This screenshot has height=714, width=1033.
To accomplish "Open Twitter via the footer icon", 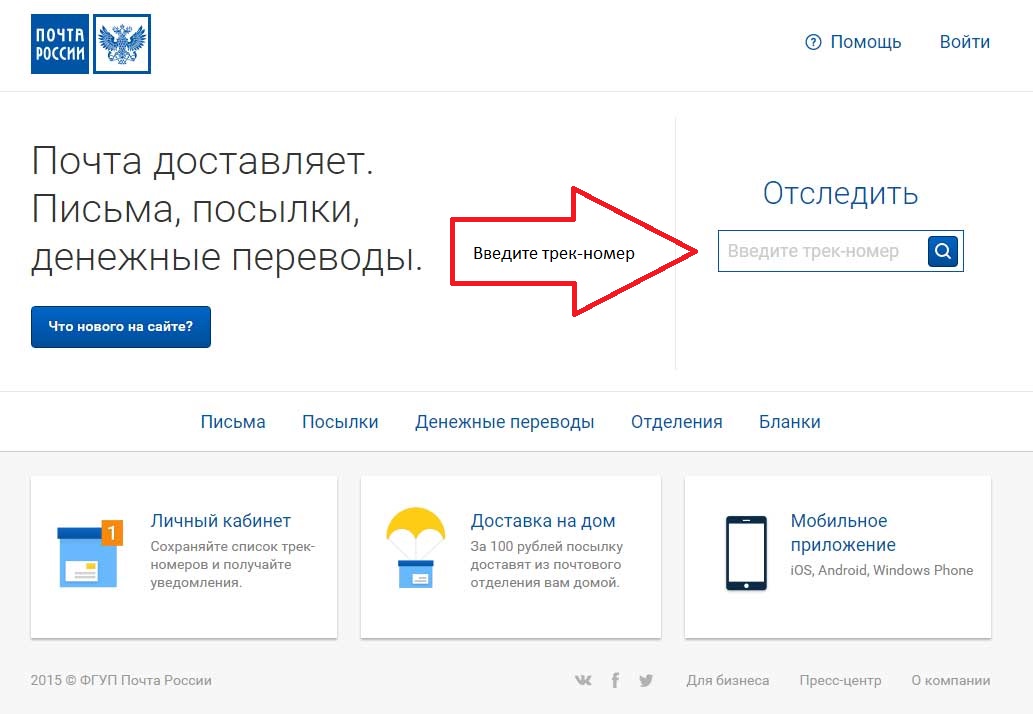I will (x=646, y=680).
